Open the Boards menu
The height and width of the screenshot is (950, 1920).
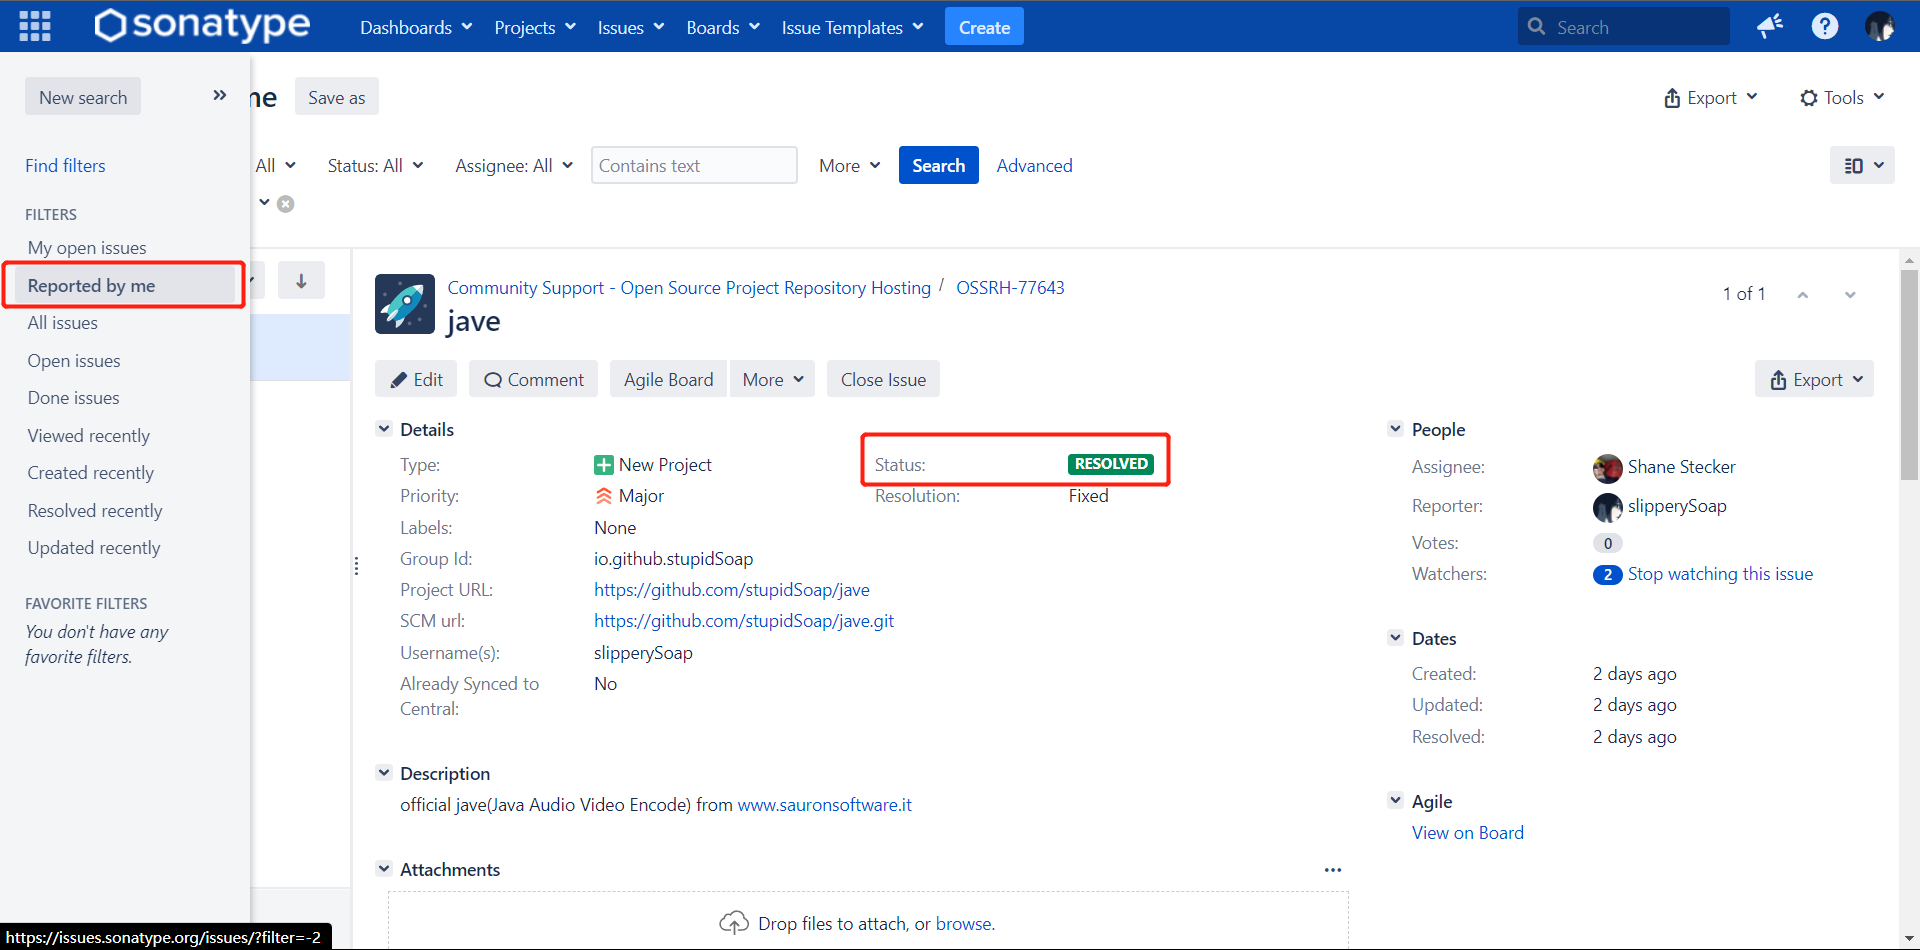click(723, 27)
